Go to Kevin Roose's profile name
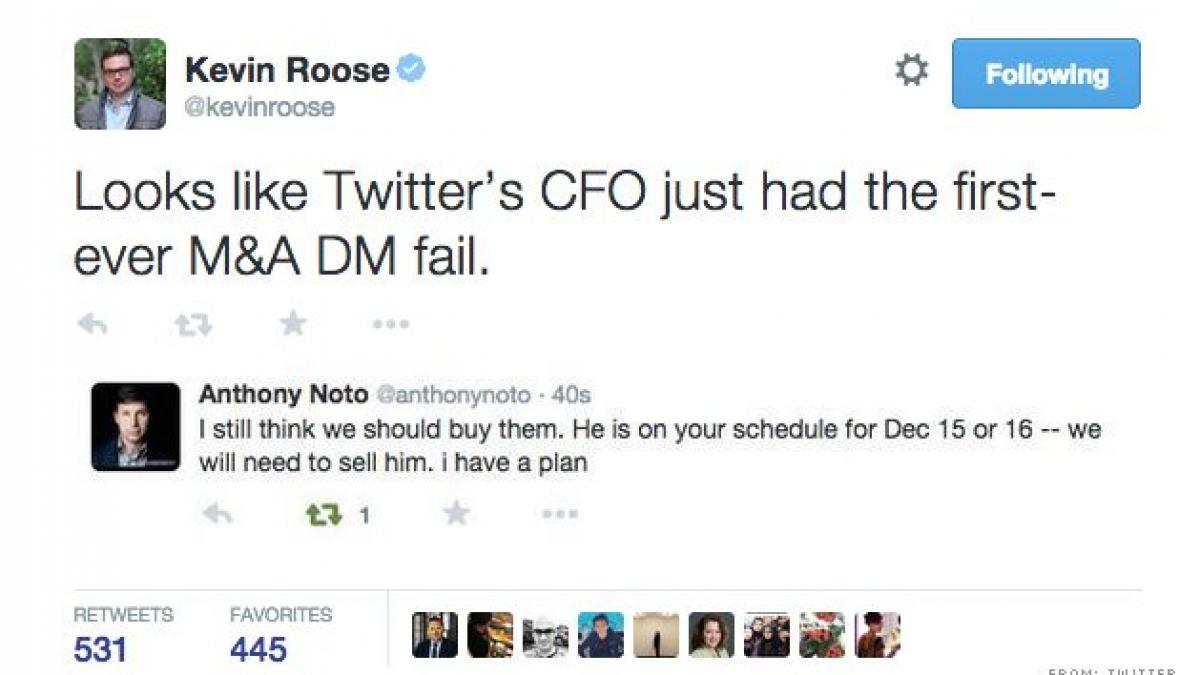Image resolution: width=1200 pixels, height=675 pixels. pos(288,70)
